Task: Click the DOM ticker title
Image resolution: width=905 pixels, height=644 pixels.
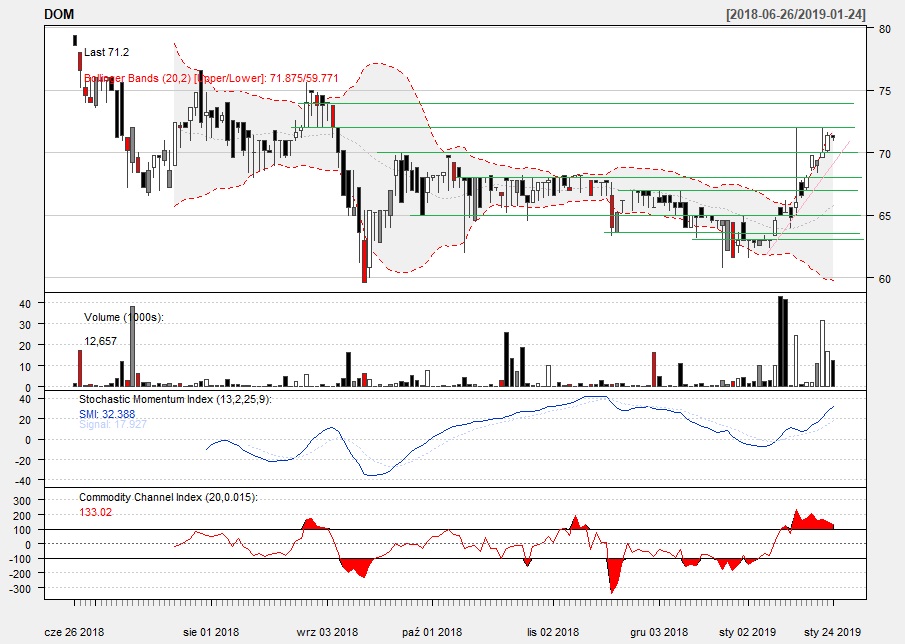Action: click(59, 14)
